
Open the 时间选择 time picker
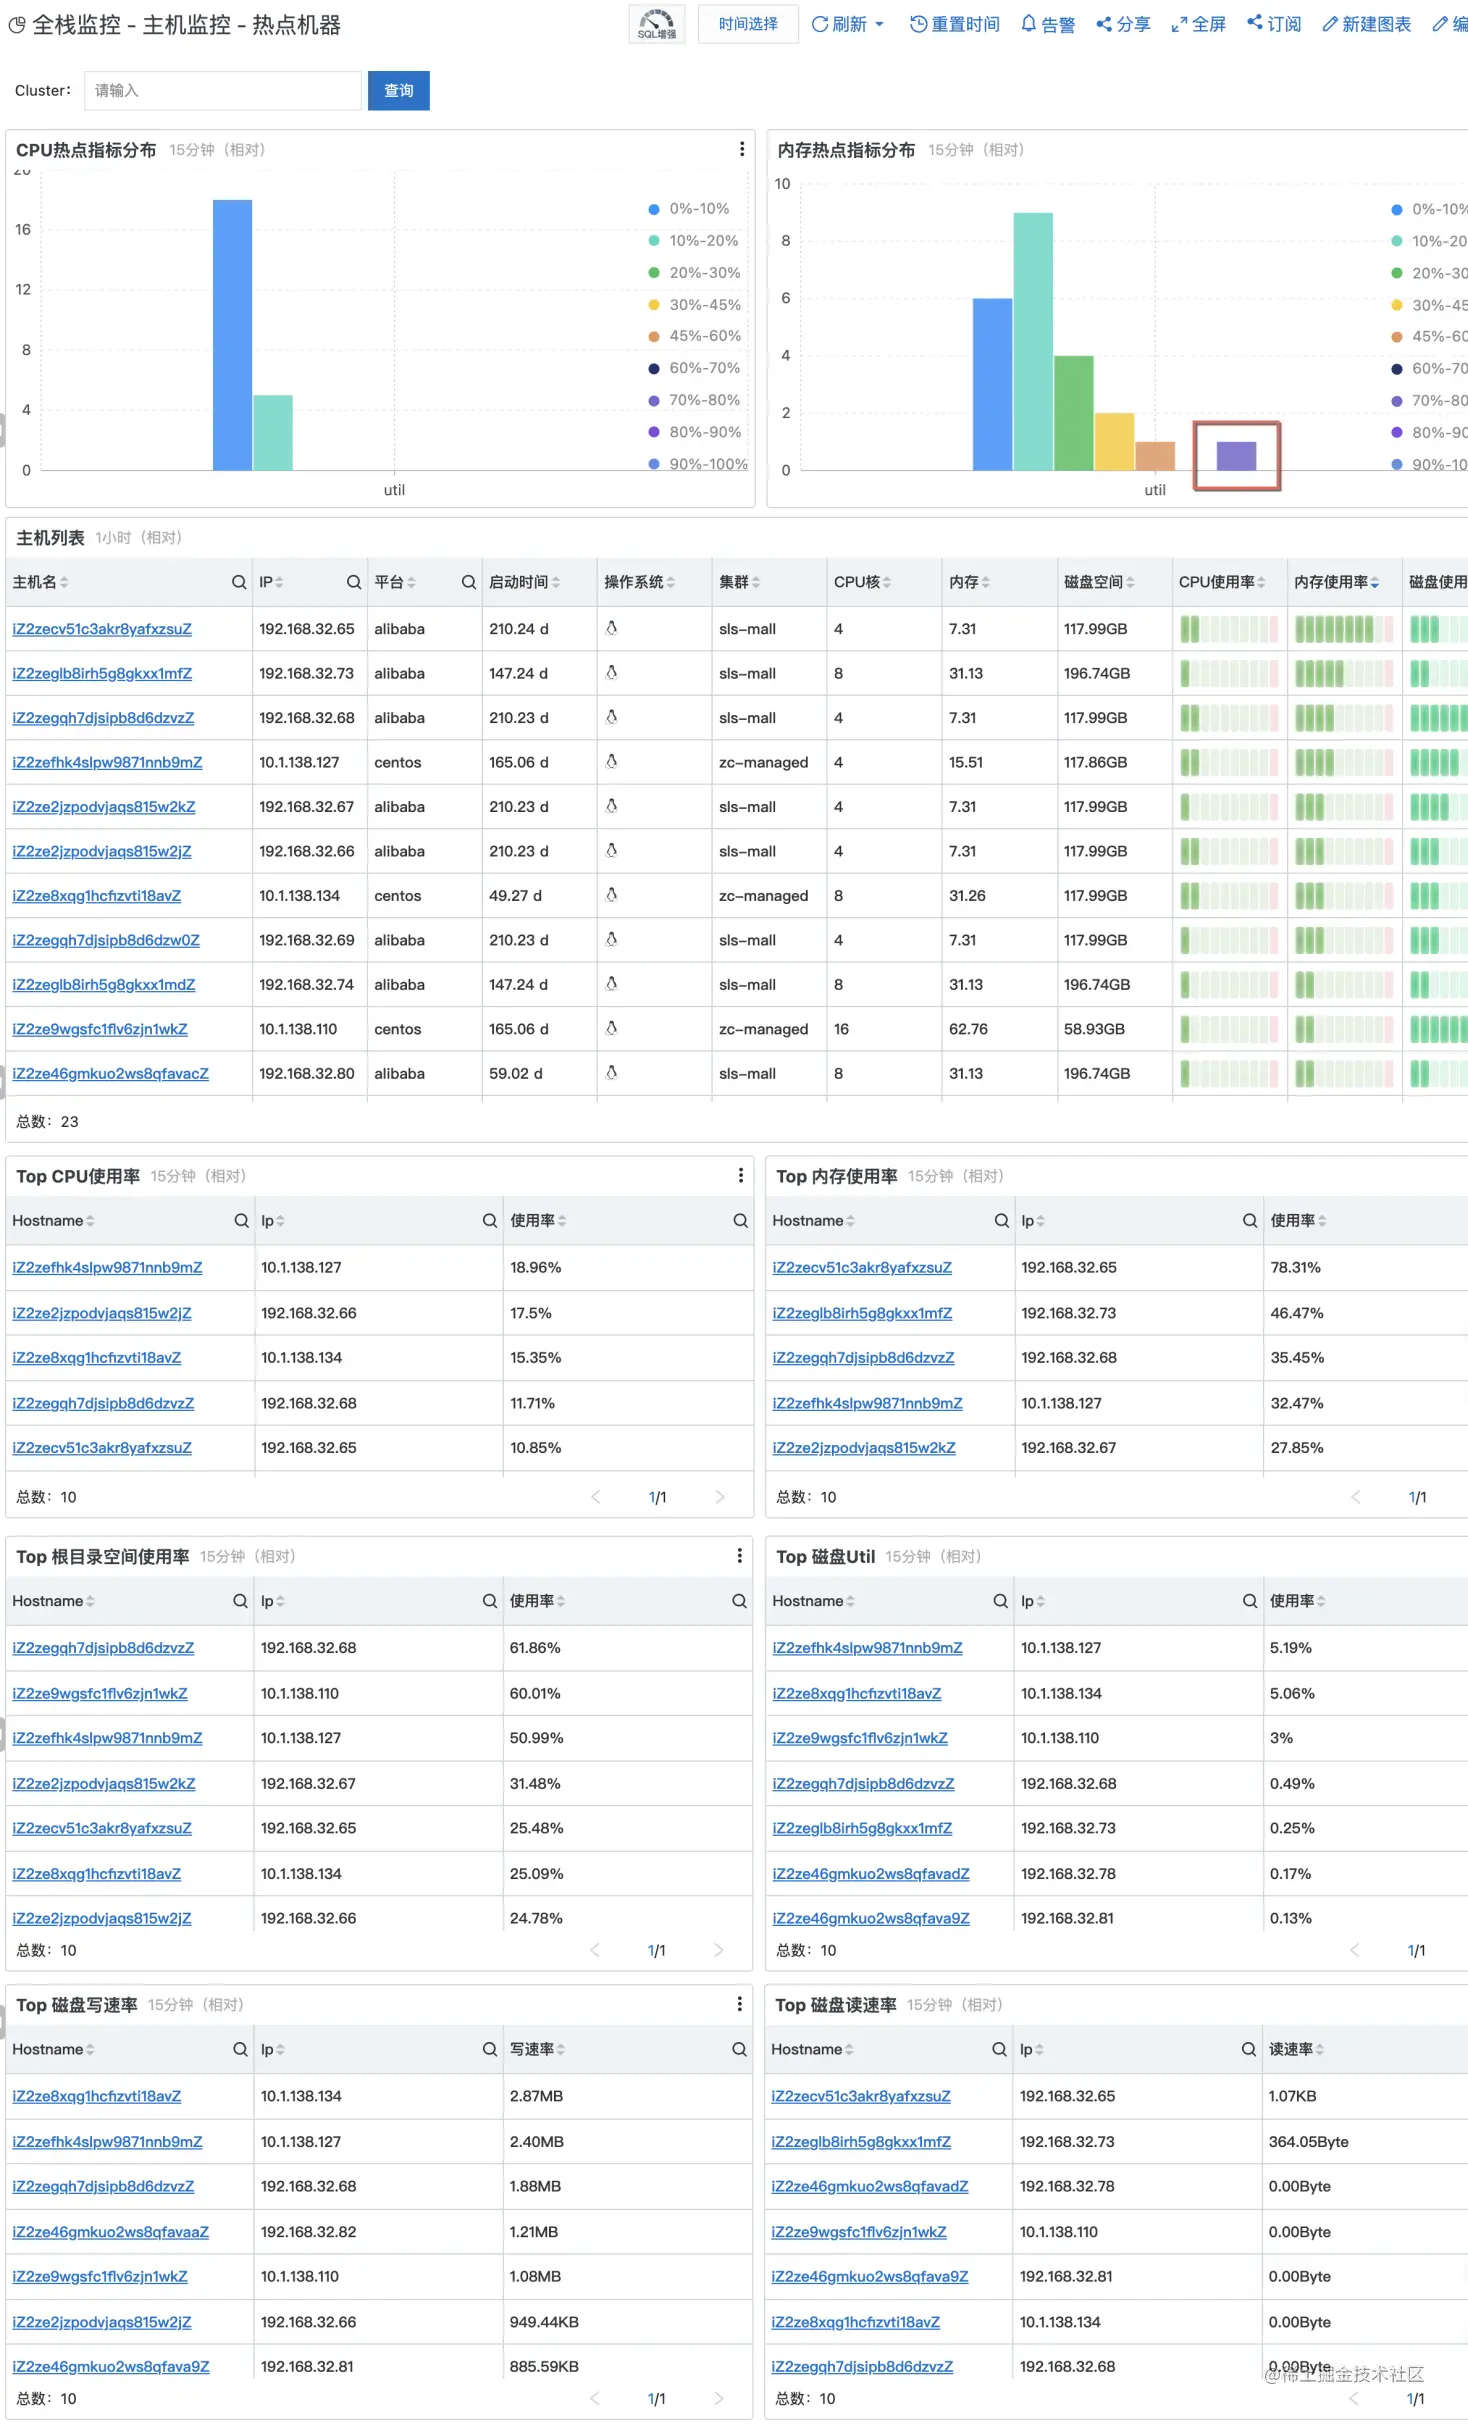point(748,24)
